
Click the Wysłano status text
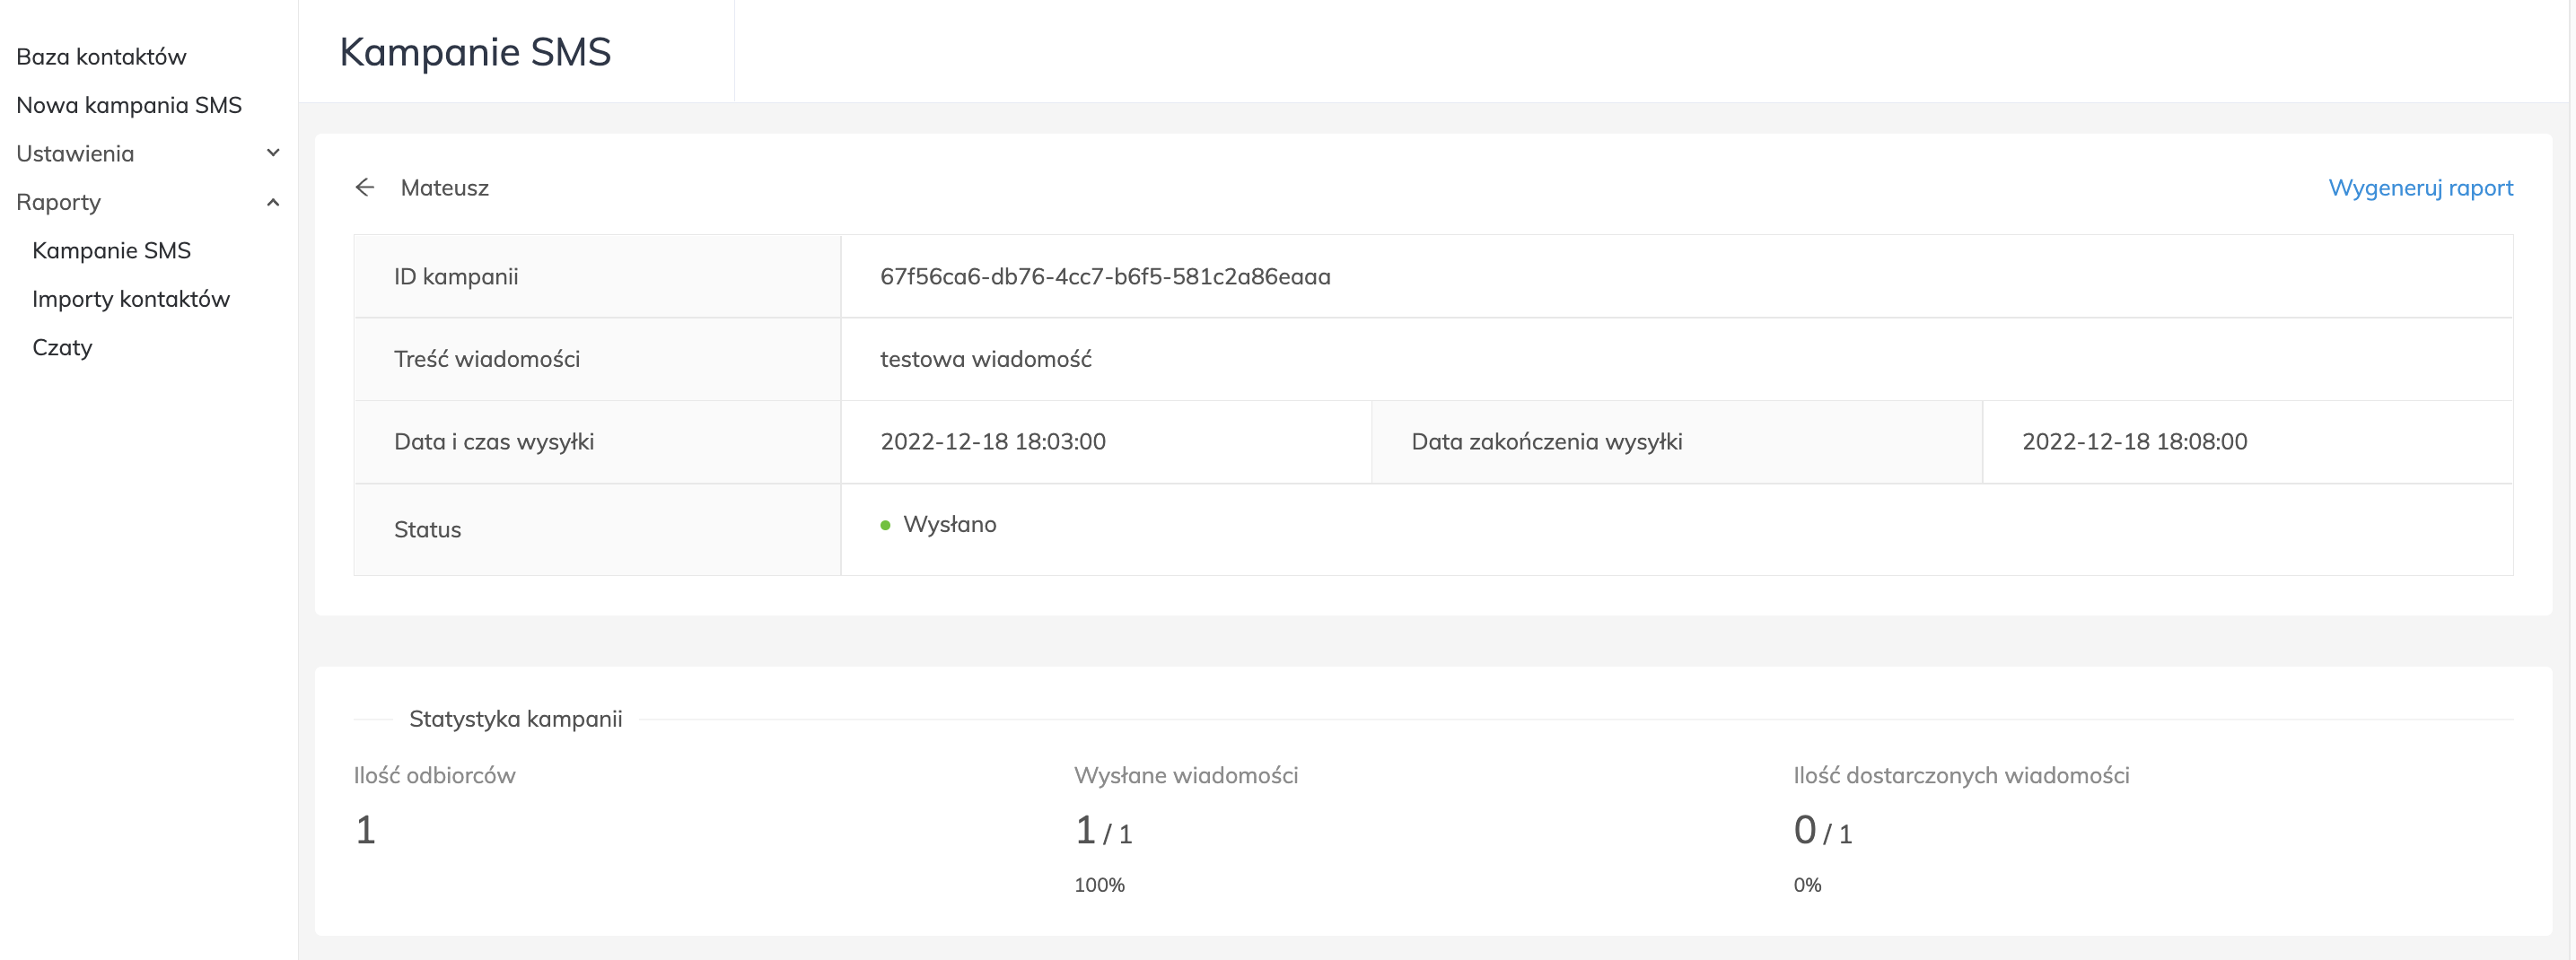(x=950, y=525)
